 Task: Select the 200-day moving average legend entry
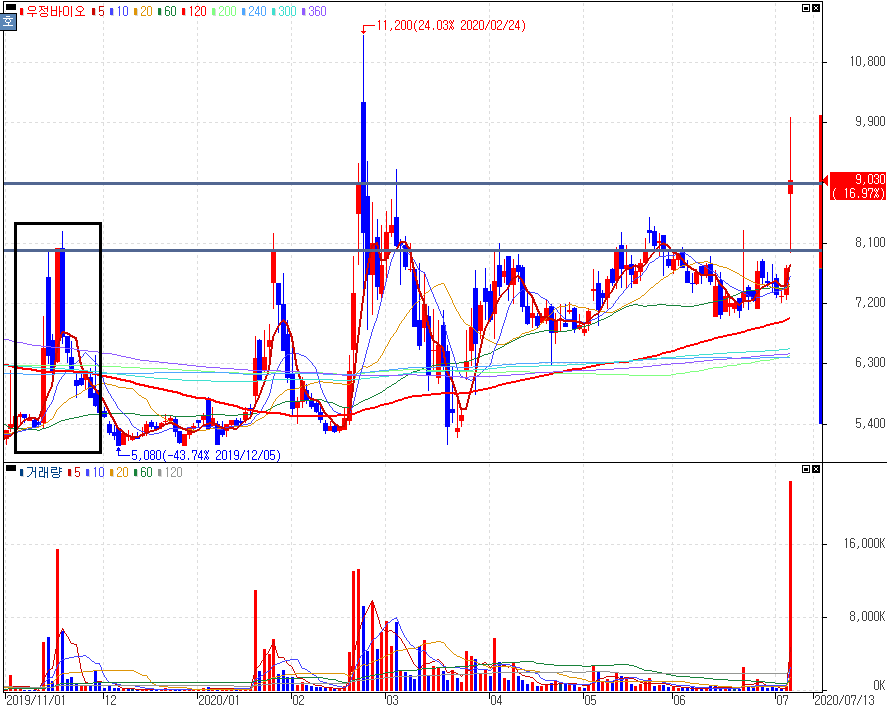click(x=224, y=11)
